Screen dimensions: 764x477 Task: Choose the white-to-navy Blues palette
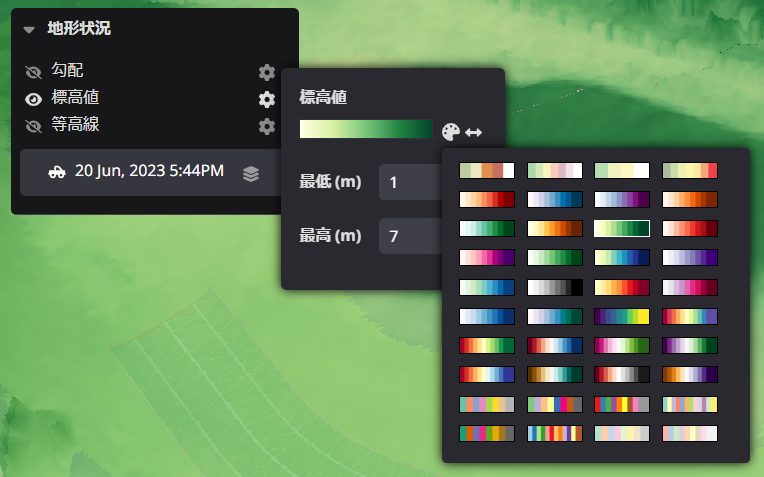click(487, 317)
